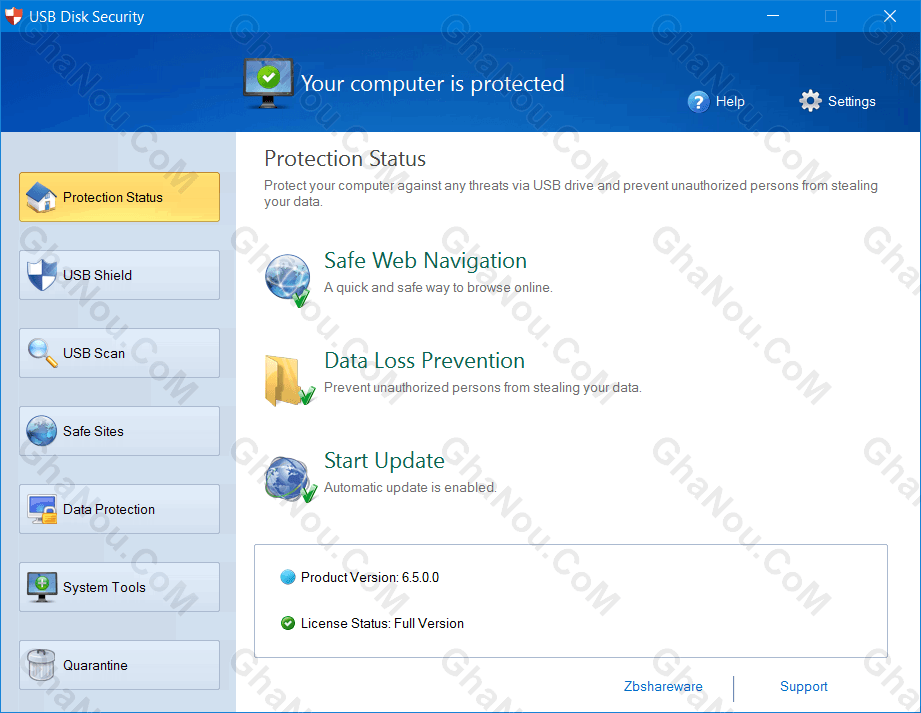Viewport: 921px width, 713px height.
Task: Click 'A quick and safe way to browse online.'
Action: point(438,287)
